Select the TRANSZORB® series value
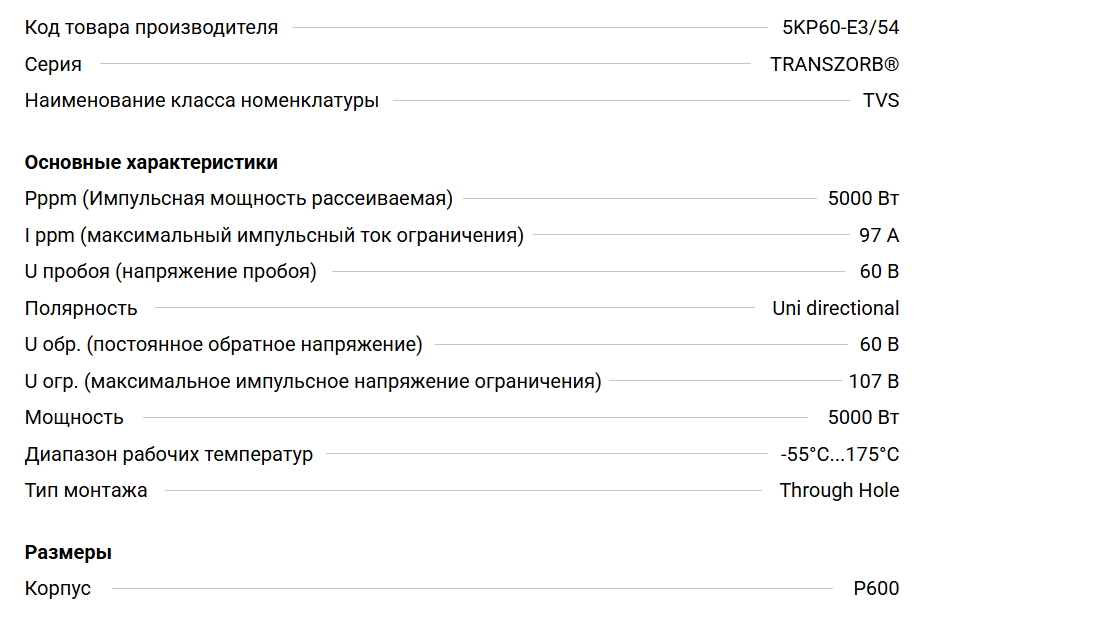1108x618 pixels. tap(834, 64)
